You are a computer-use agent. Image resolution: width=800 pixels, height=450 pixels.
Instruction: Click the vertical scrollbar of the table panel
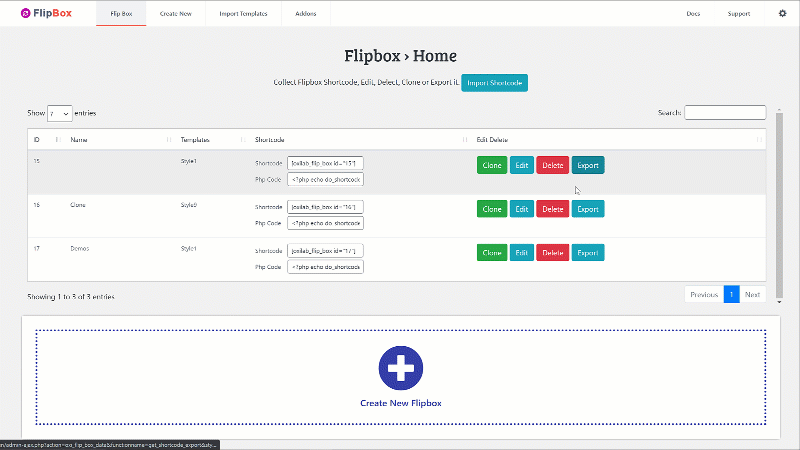pos(779,205)
